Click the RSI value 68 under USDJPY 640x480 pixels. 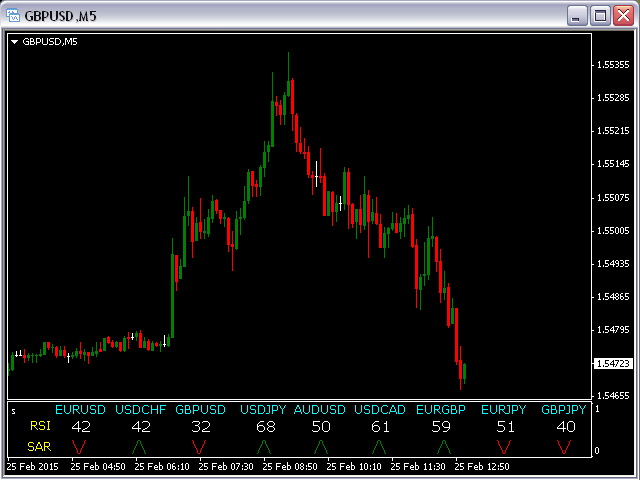click(265, 427)
